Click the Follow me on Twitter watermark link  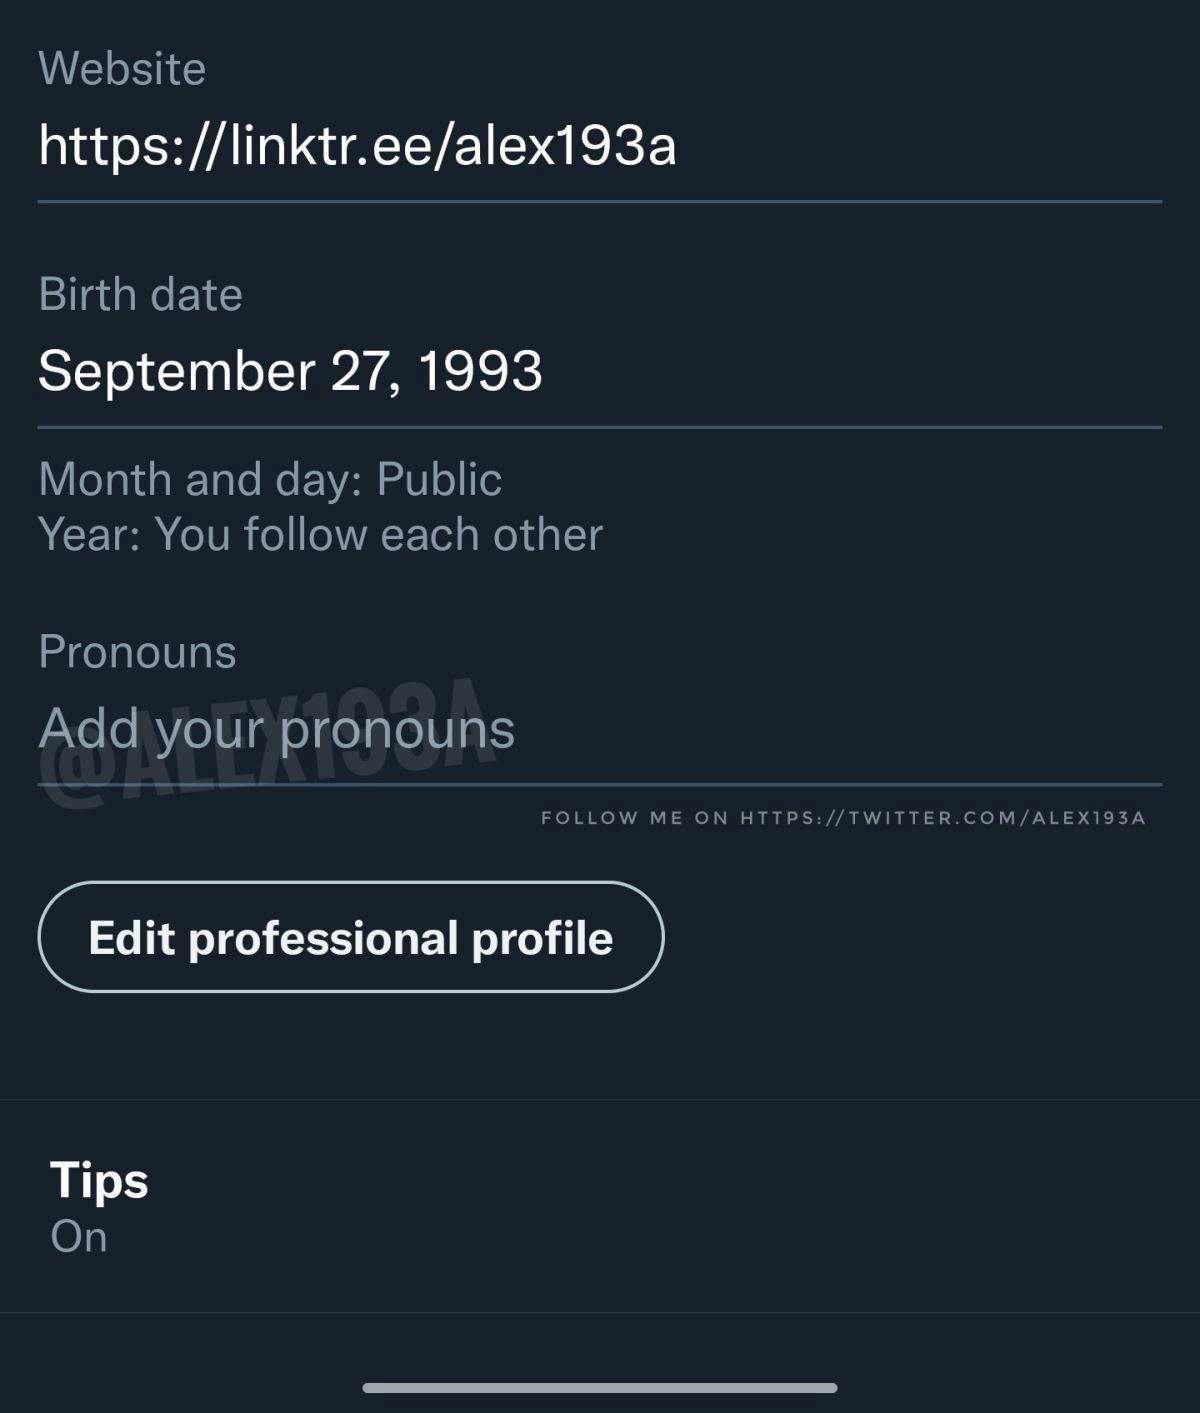843,818
